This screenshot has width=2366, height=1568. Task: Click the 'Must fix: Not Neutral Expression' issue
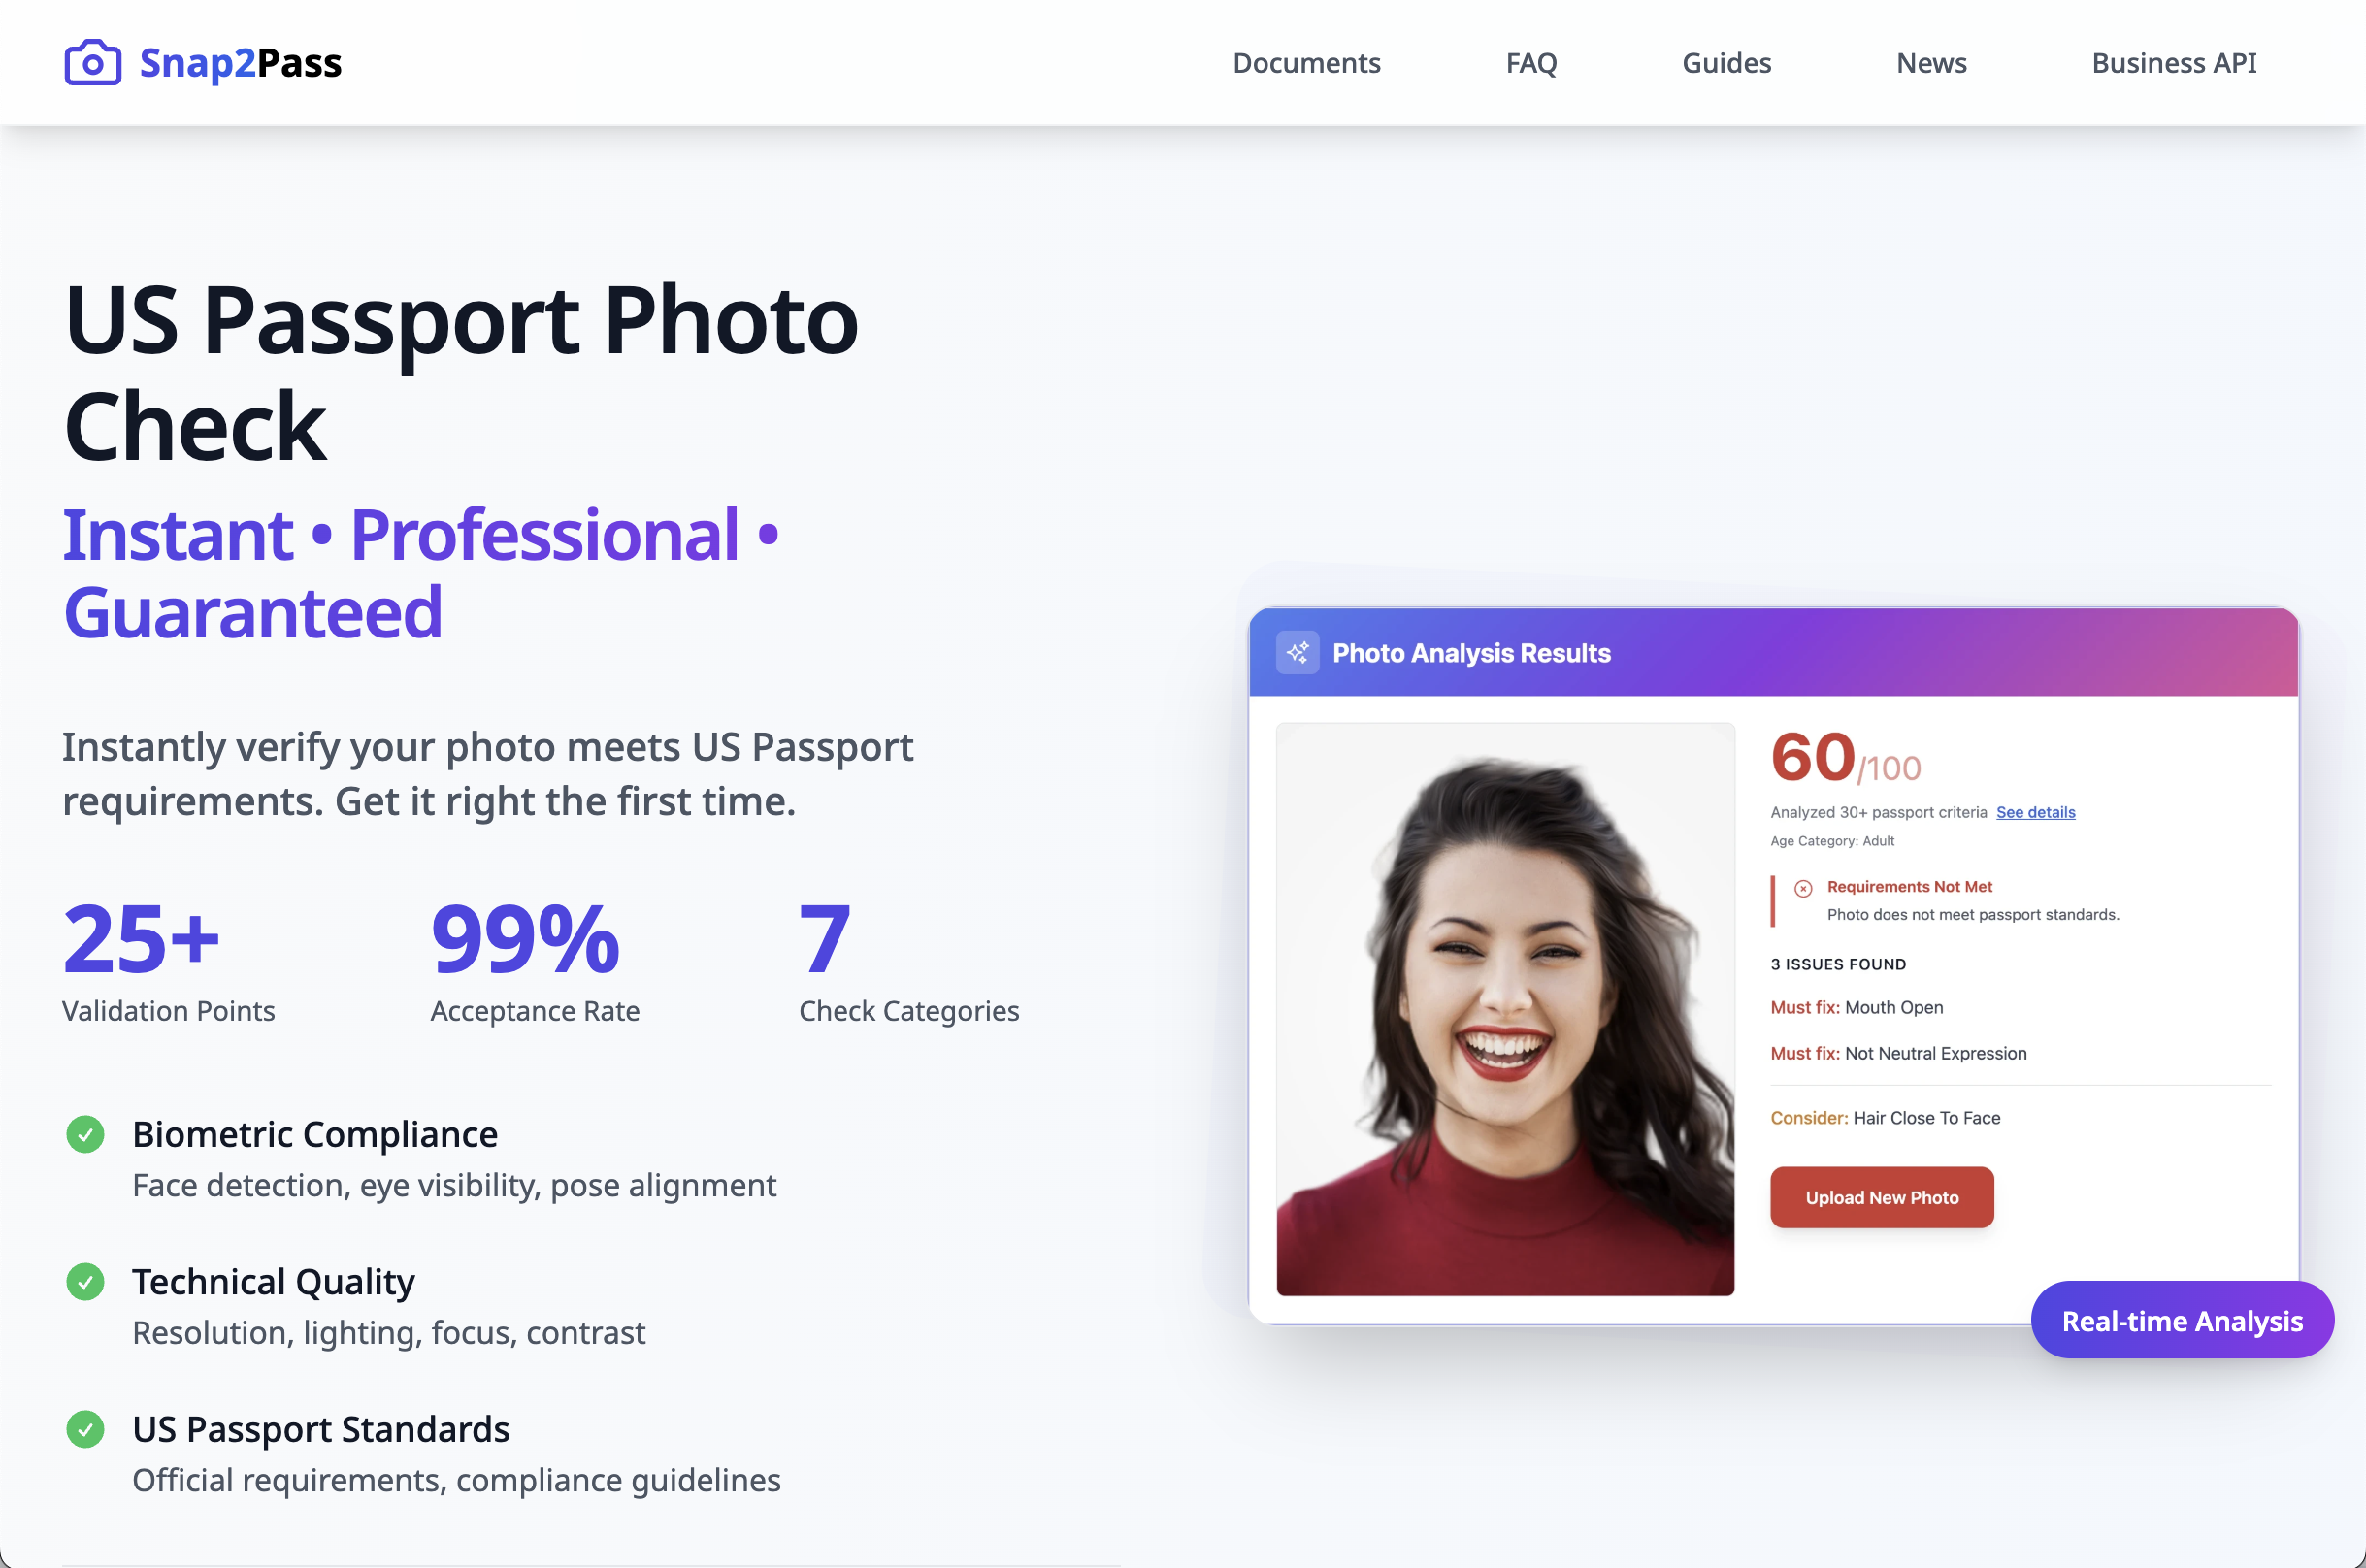click(x=1898, y=1053)
